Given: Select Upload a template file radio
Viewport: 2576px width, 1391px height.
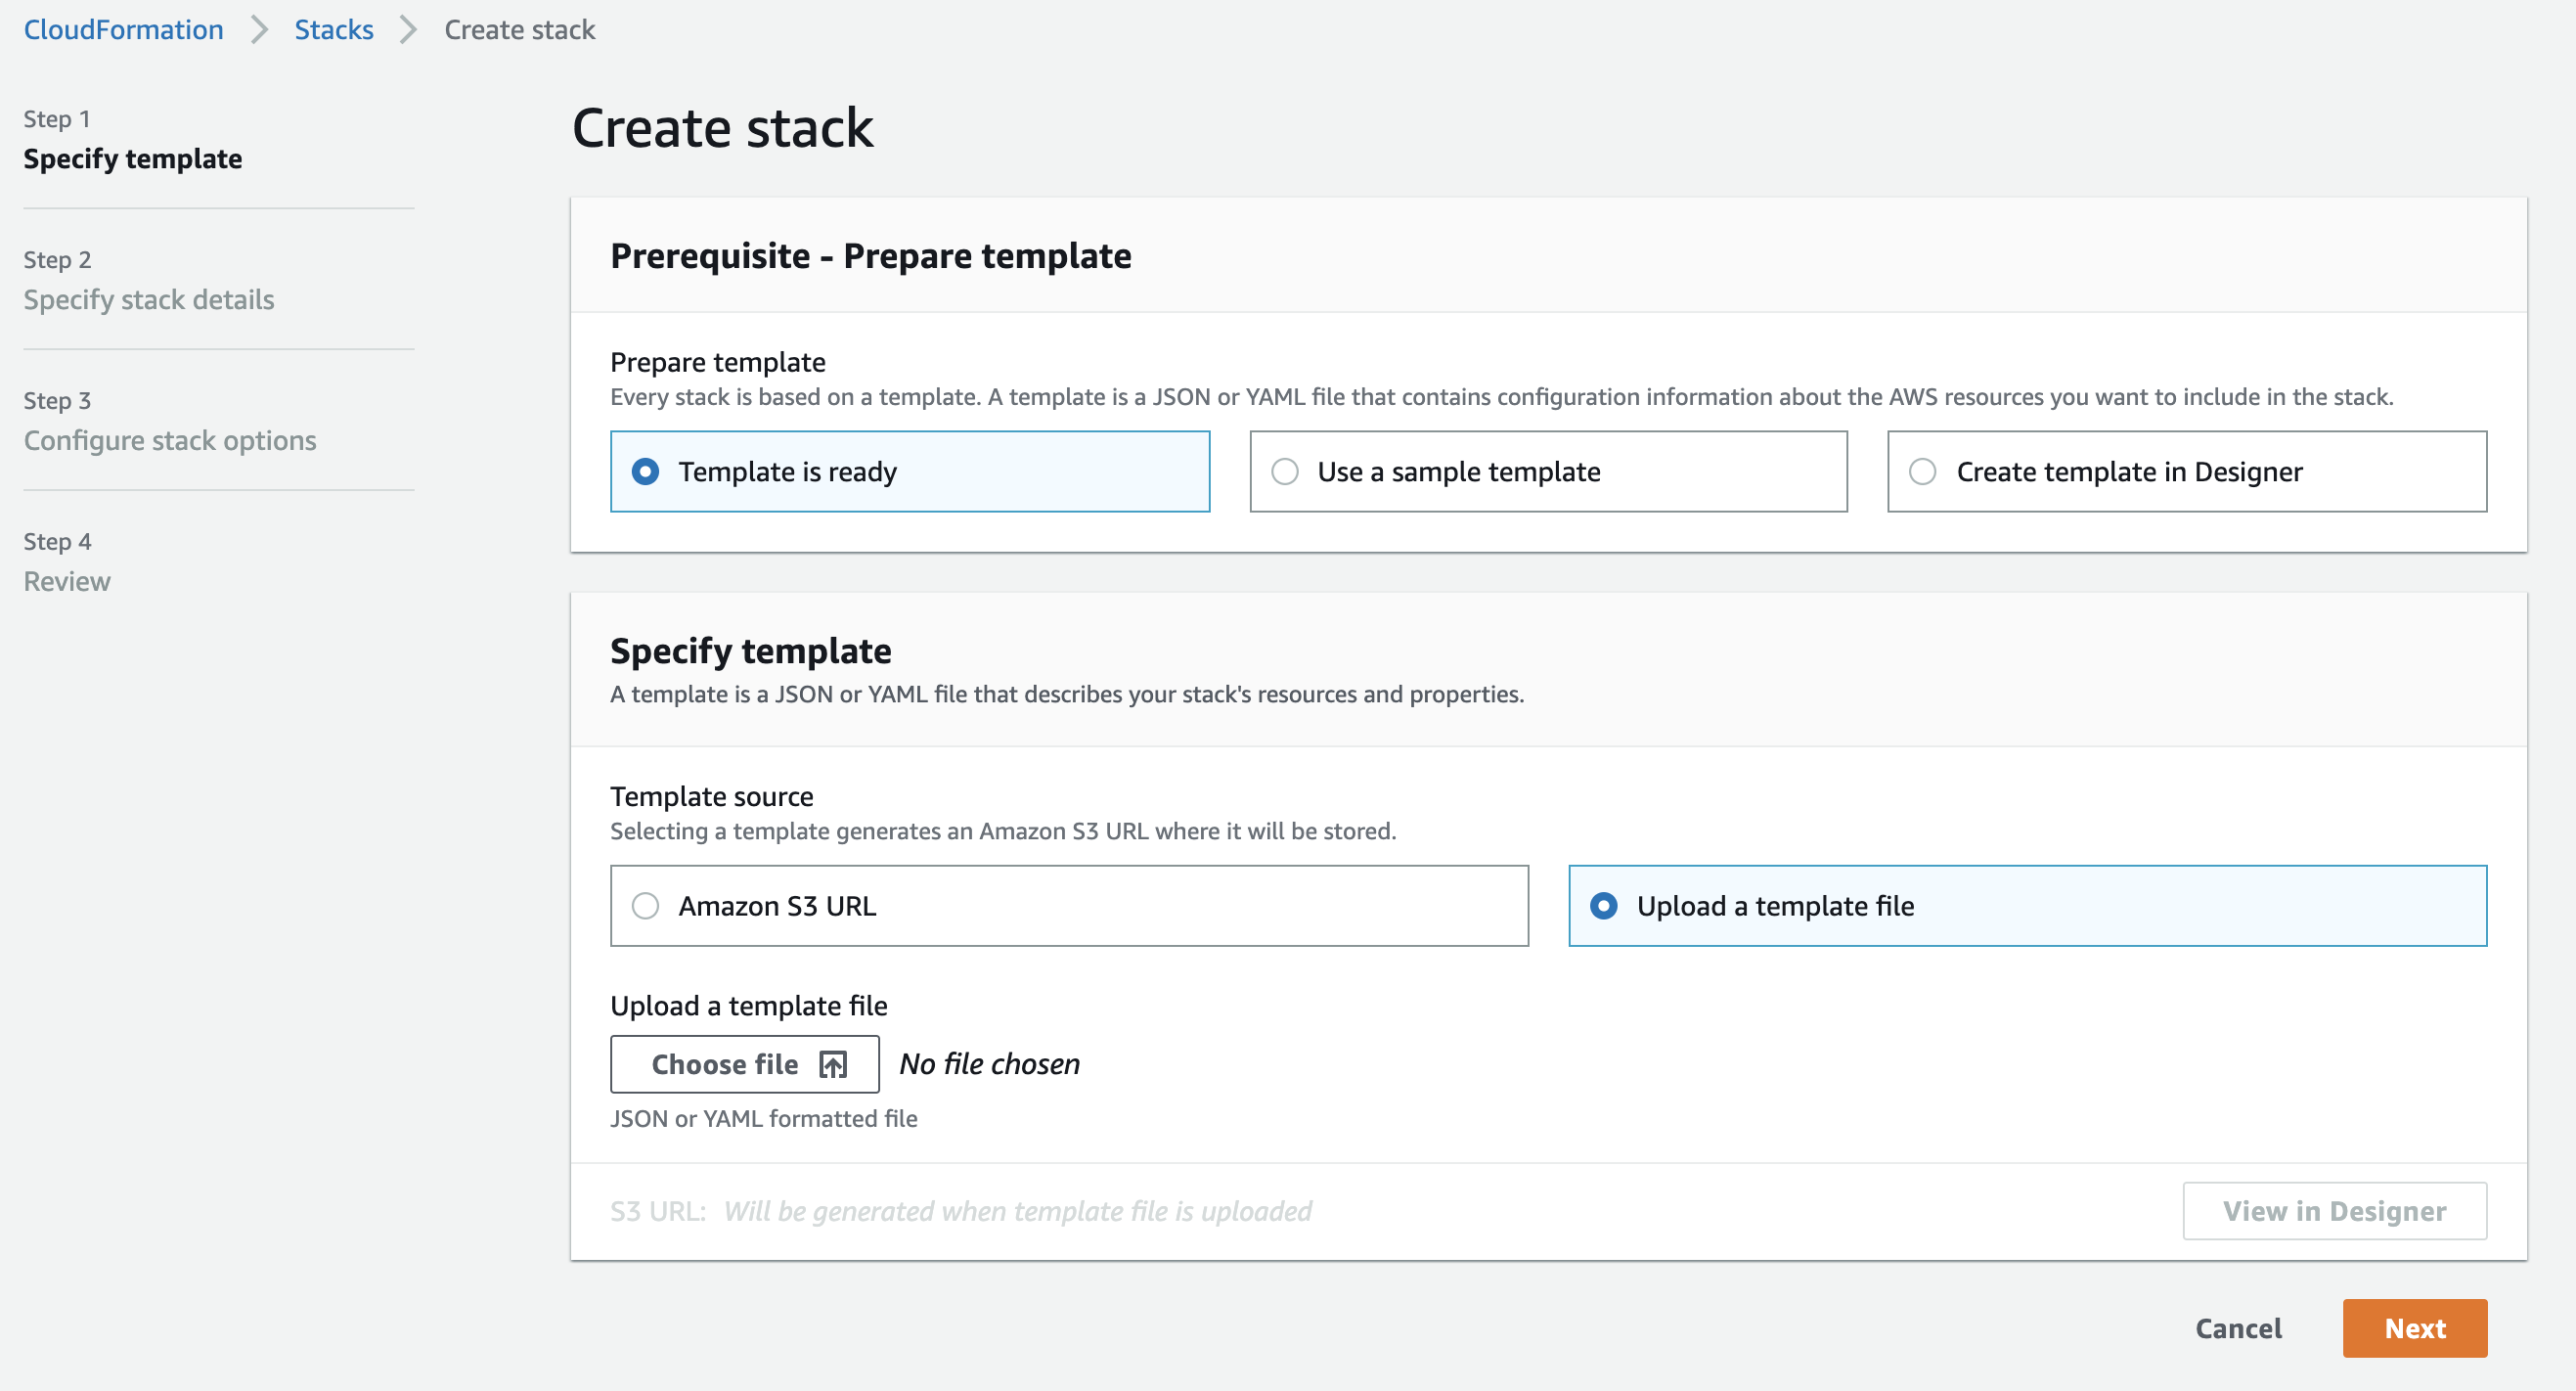Looking at the screenshot, I should 1603,906.
